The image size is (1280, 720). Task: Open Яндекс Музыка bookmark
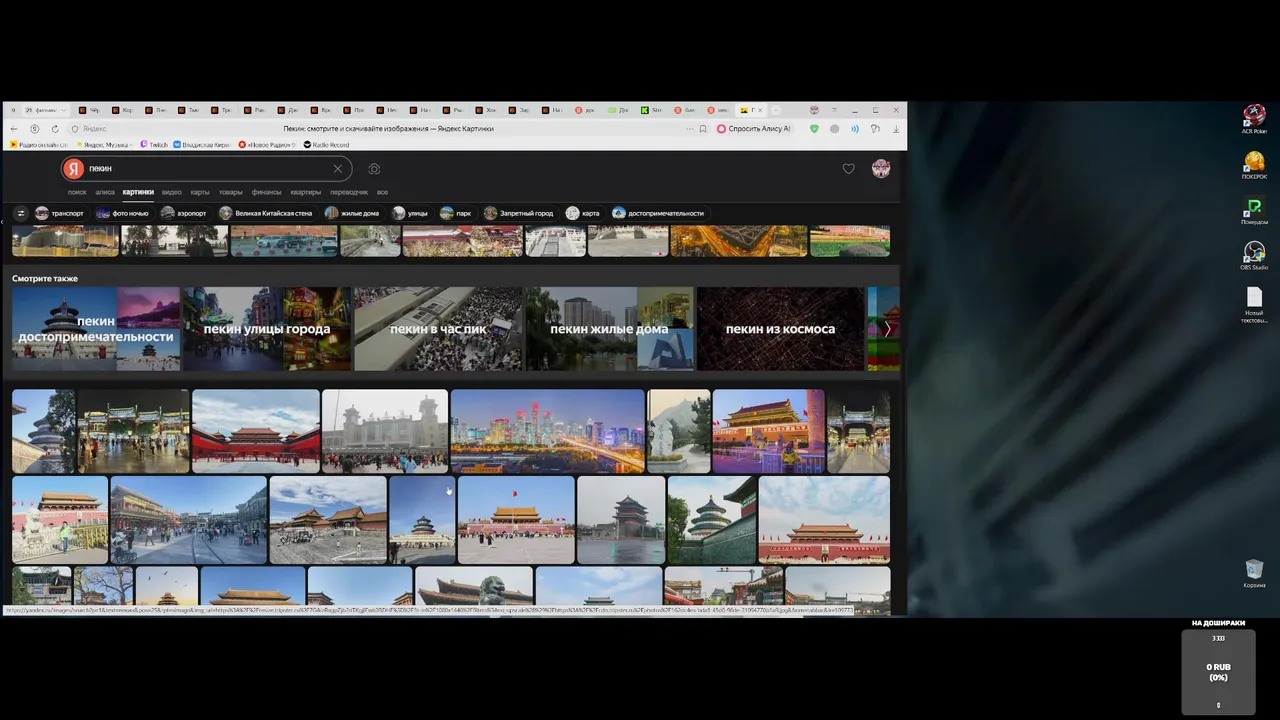[105, 145]
